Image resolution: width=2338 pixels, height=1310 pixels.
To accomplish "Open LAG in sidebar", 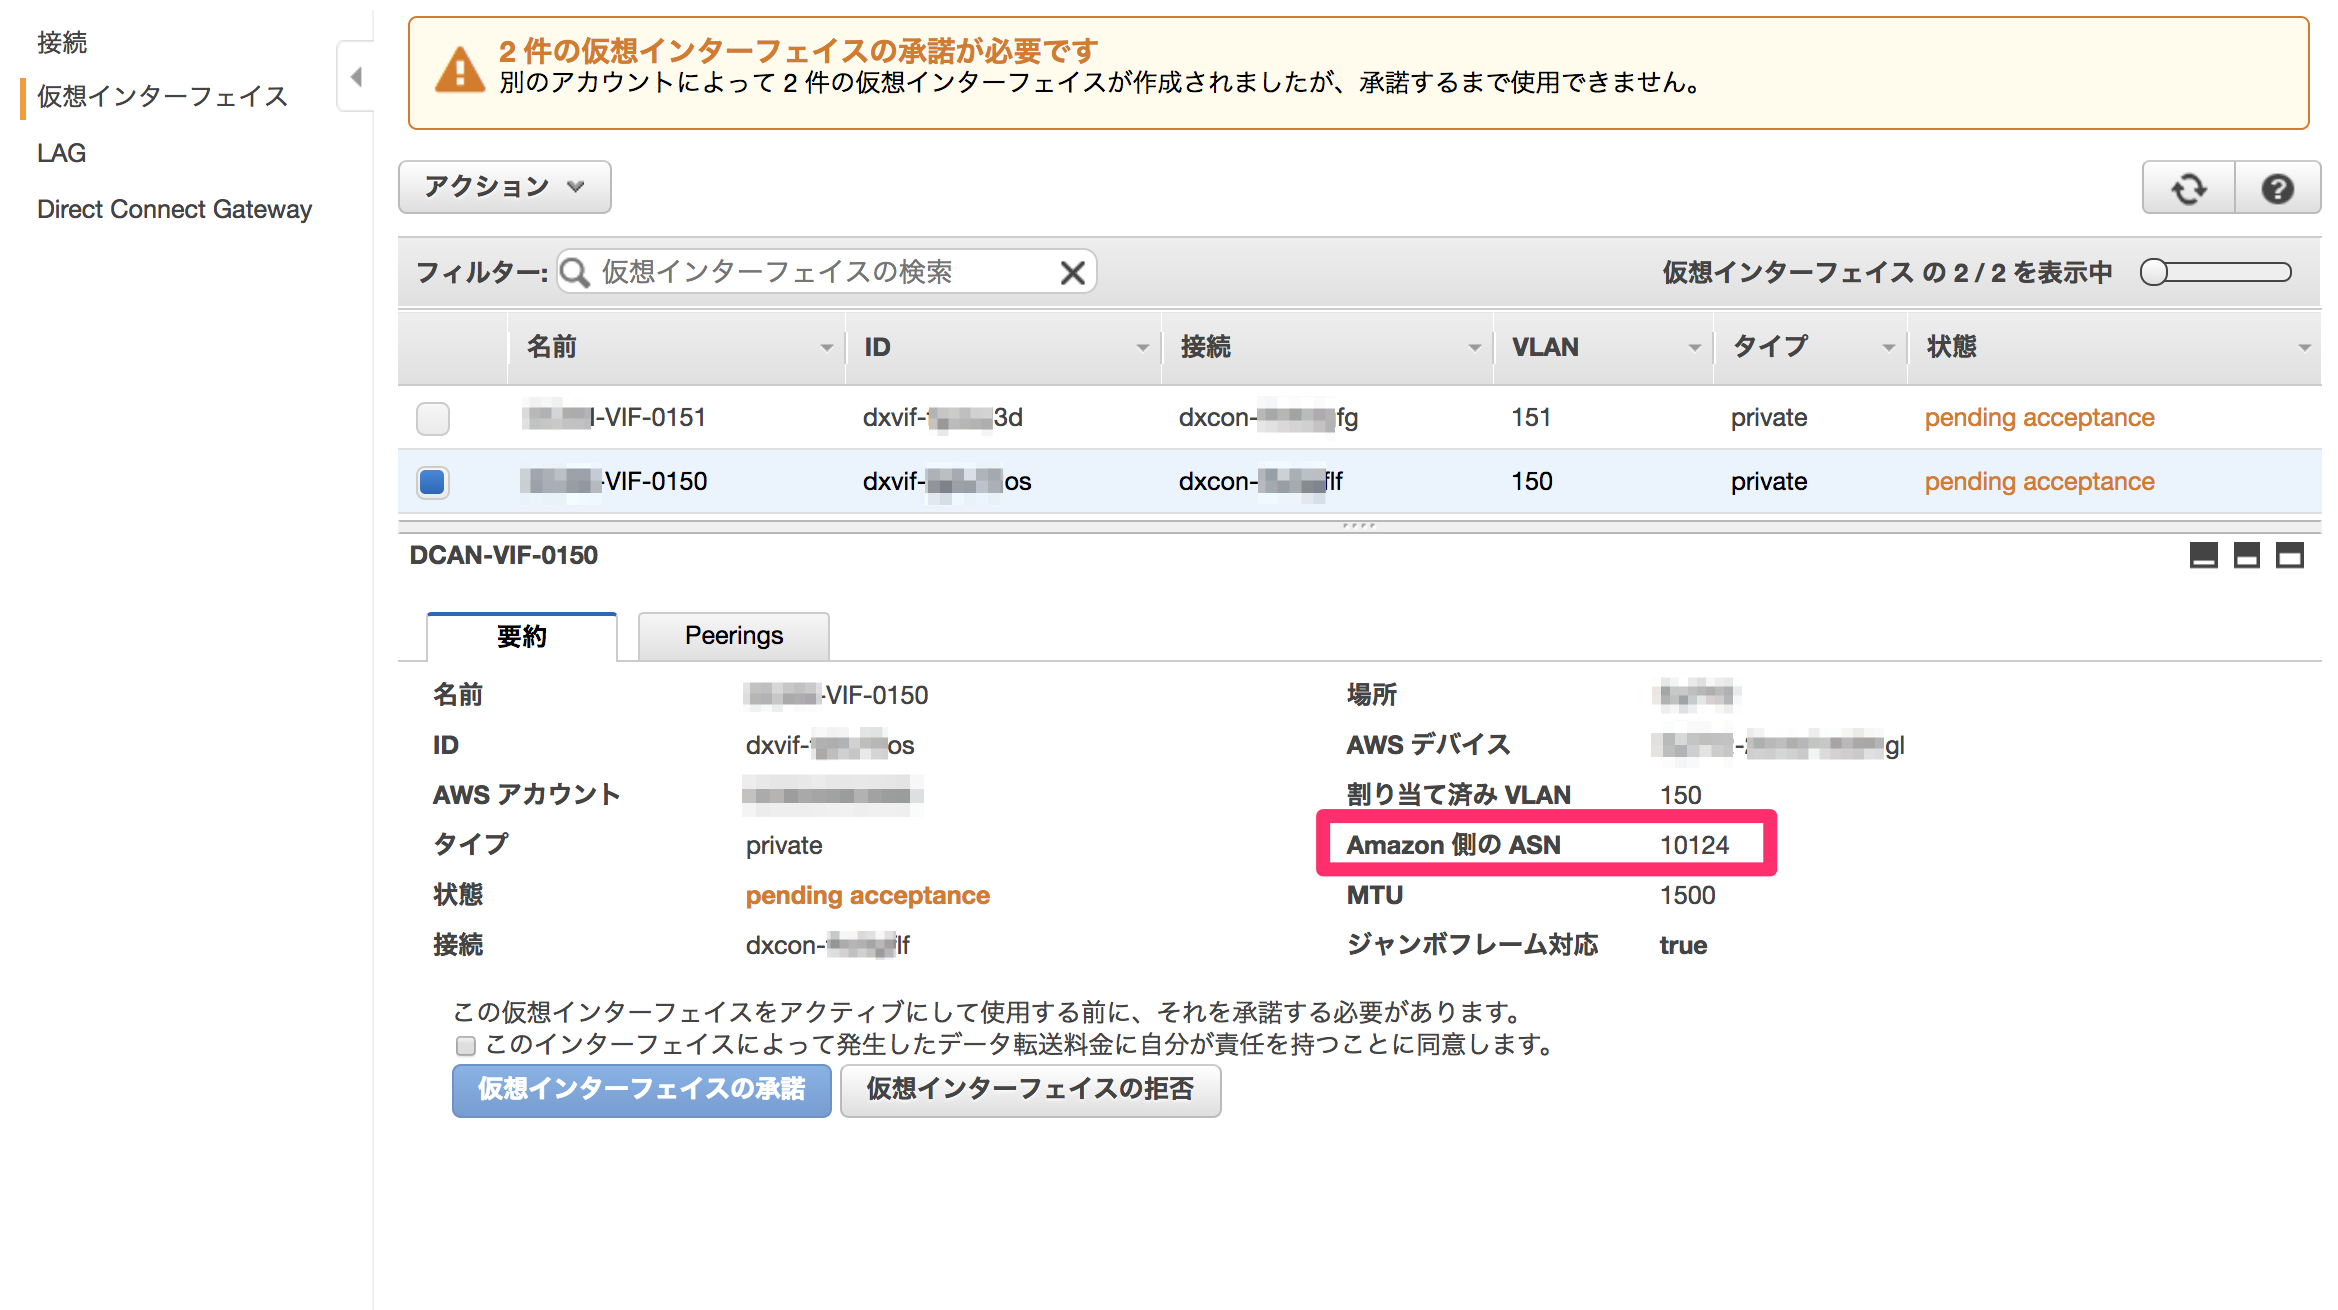I will tap(62, 153).
